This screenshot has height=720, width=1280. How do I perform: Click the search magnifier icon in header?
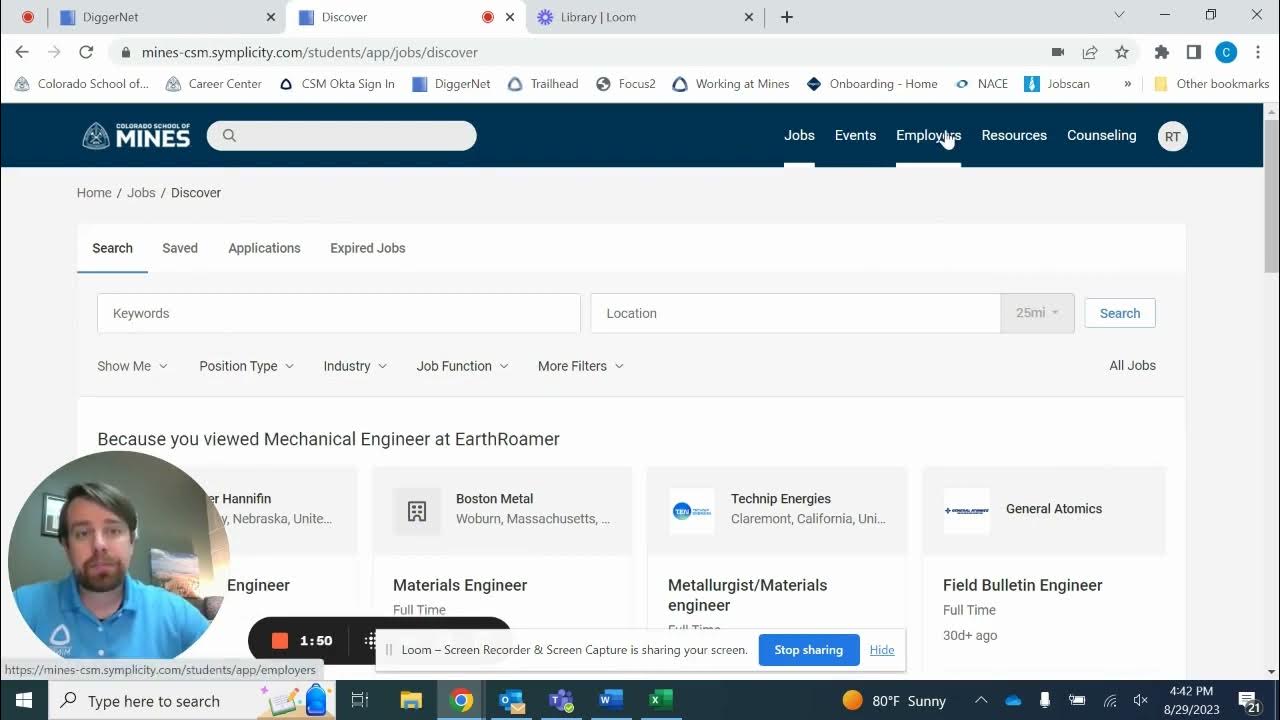229,136
